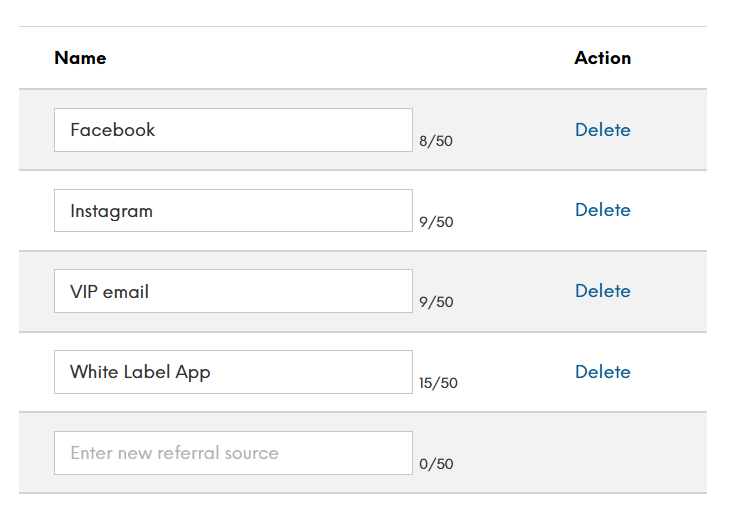Click the Name column header
This screenshot has height=507, width=733.
[80, 58]
